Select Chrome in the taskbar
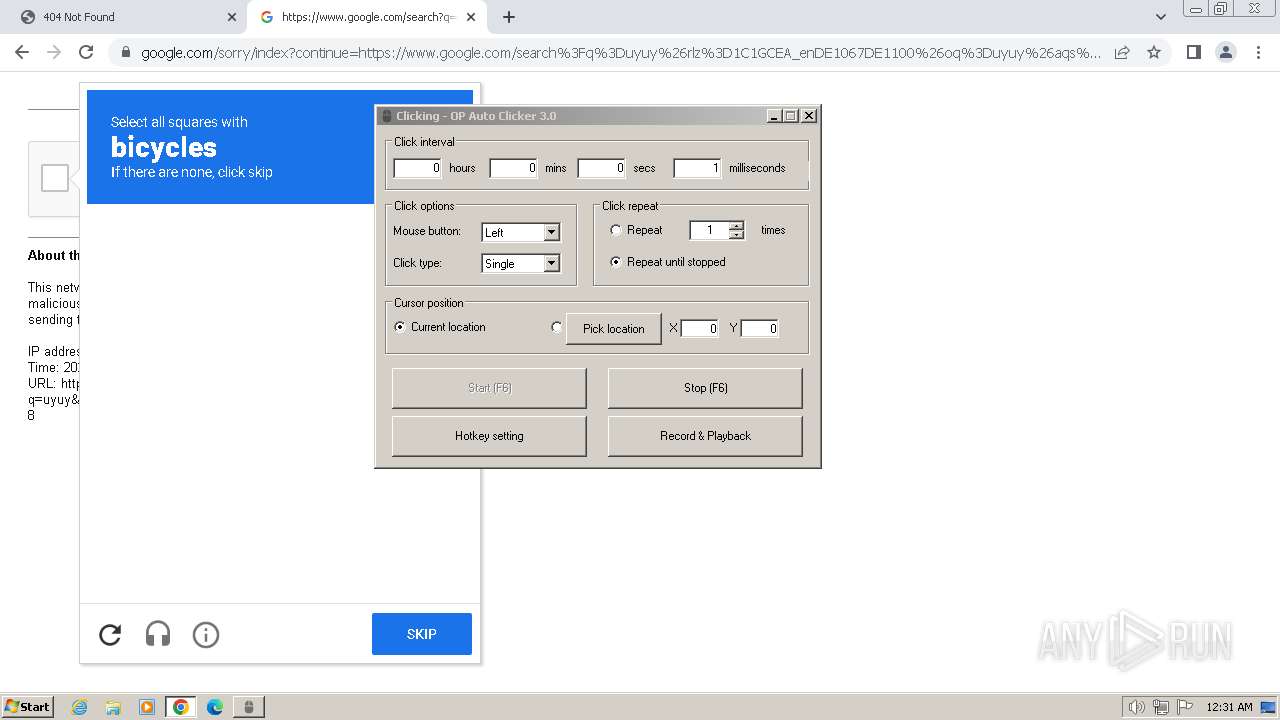The width and height of the screenshot is (1280, 720). click(x=181, y=707)
